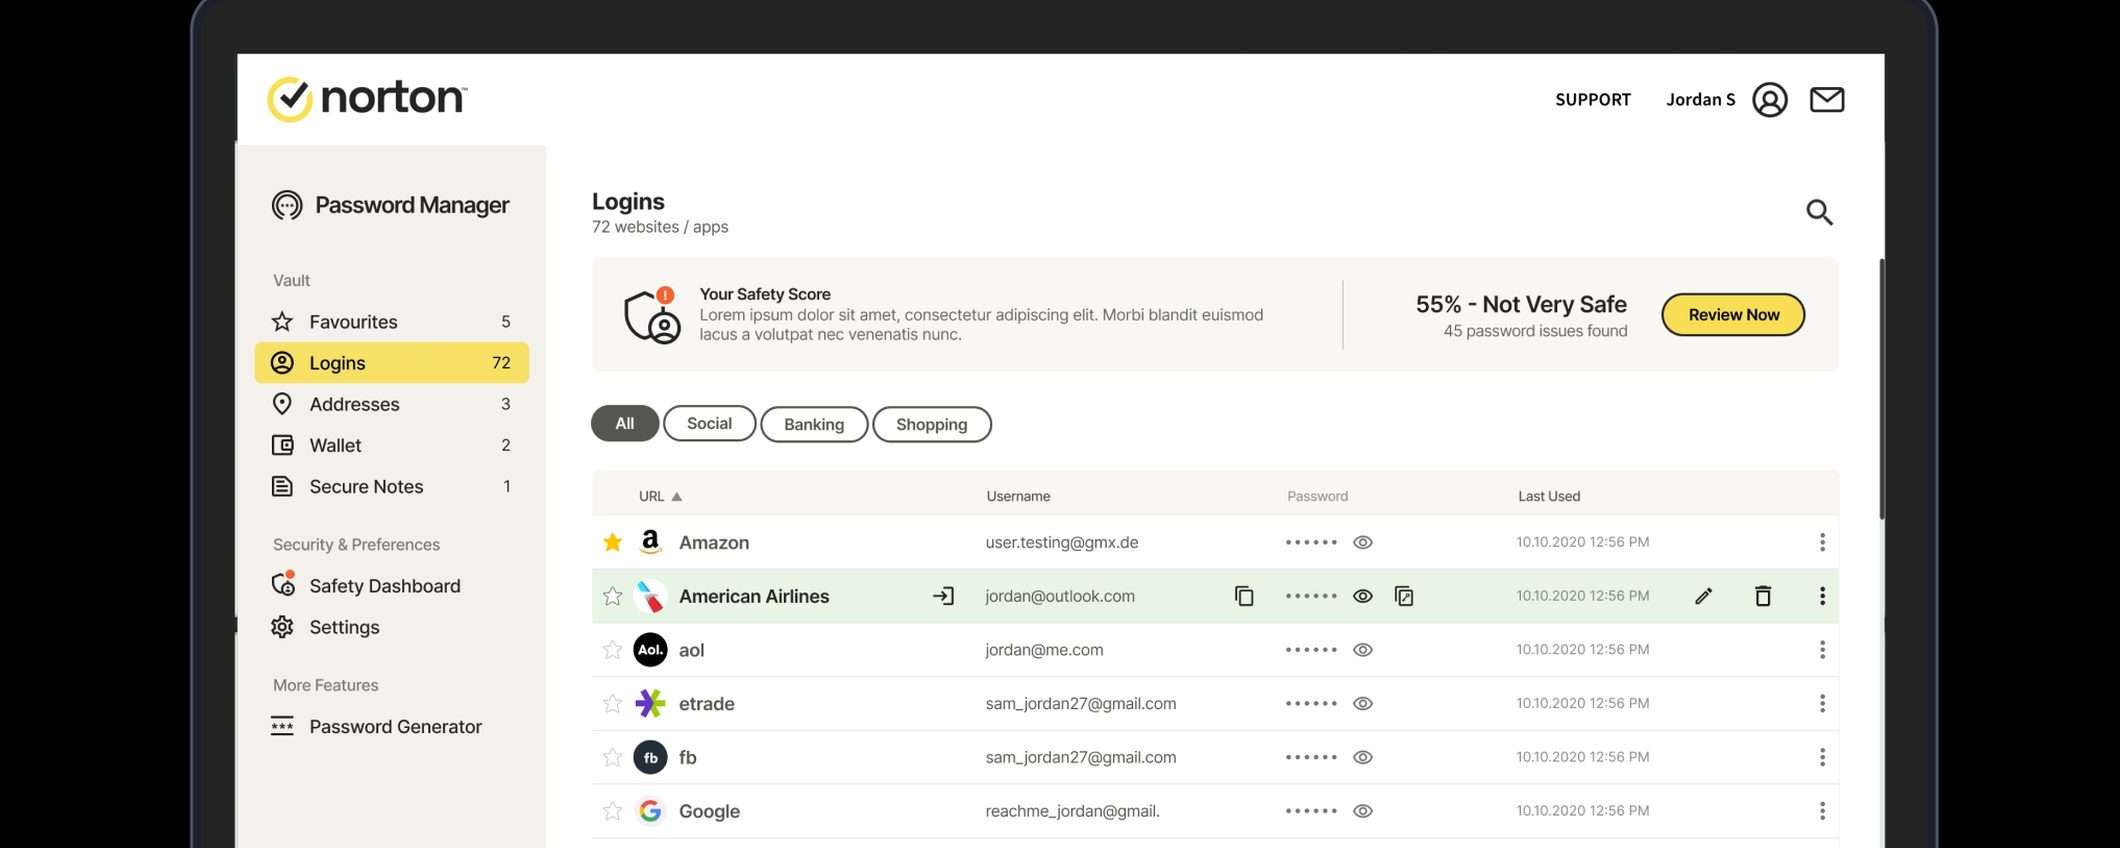Open the mail envelope icon in header
The width and height of the screenshot is (2120, 848).
[1826, 100]
